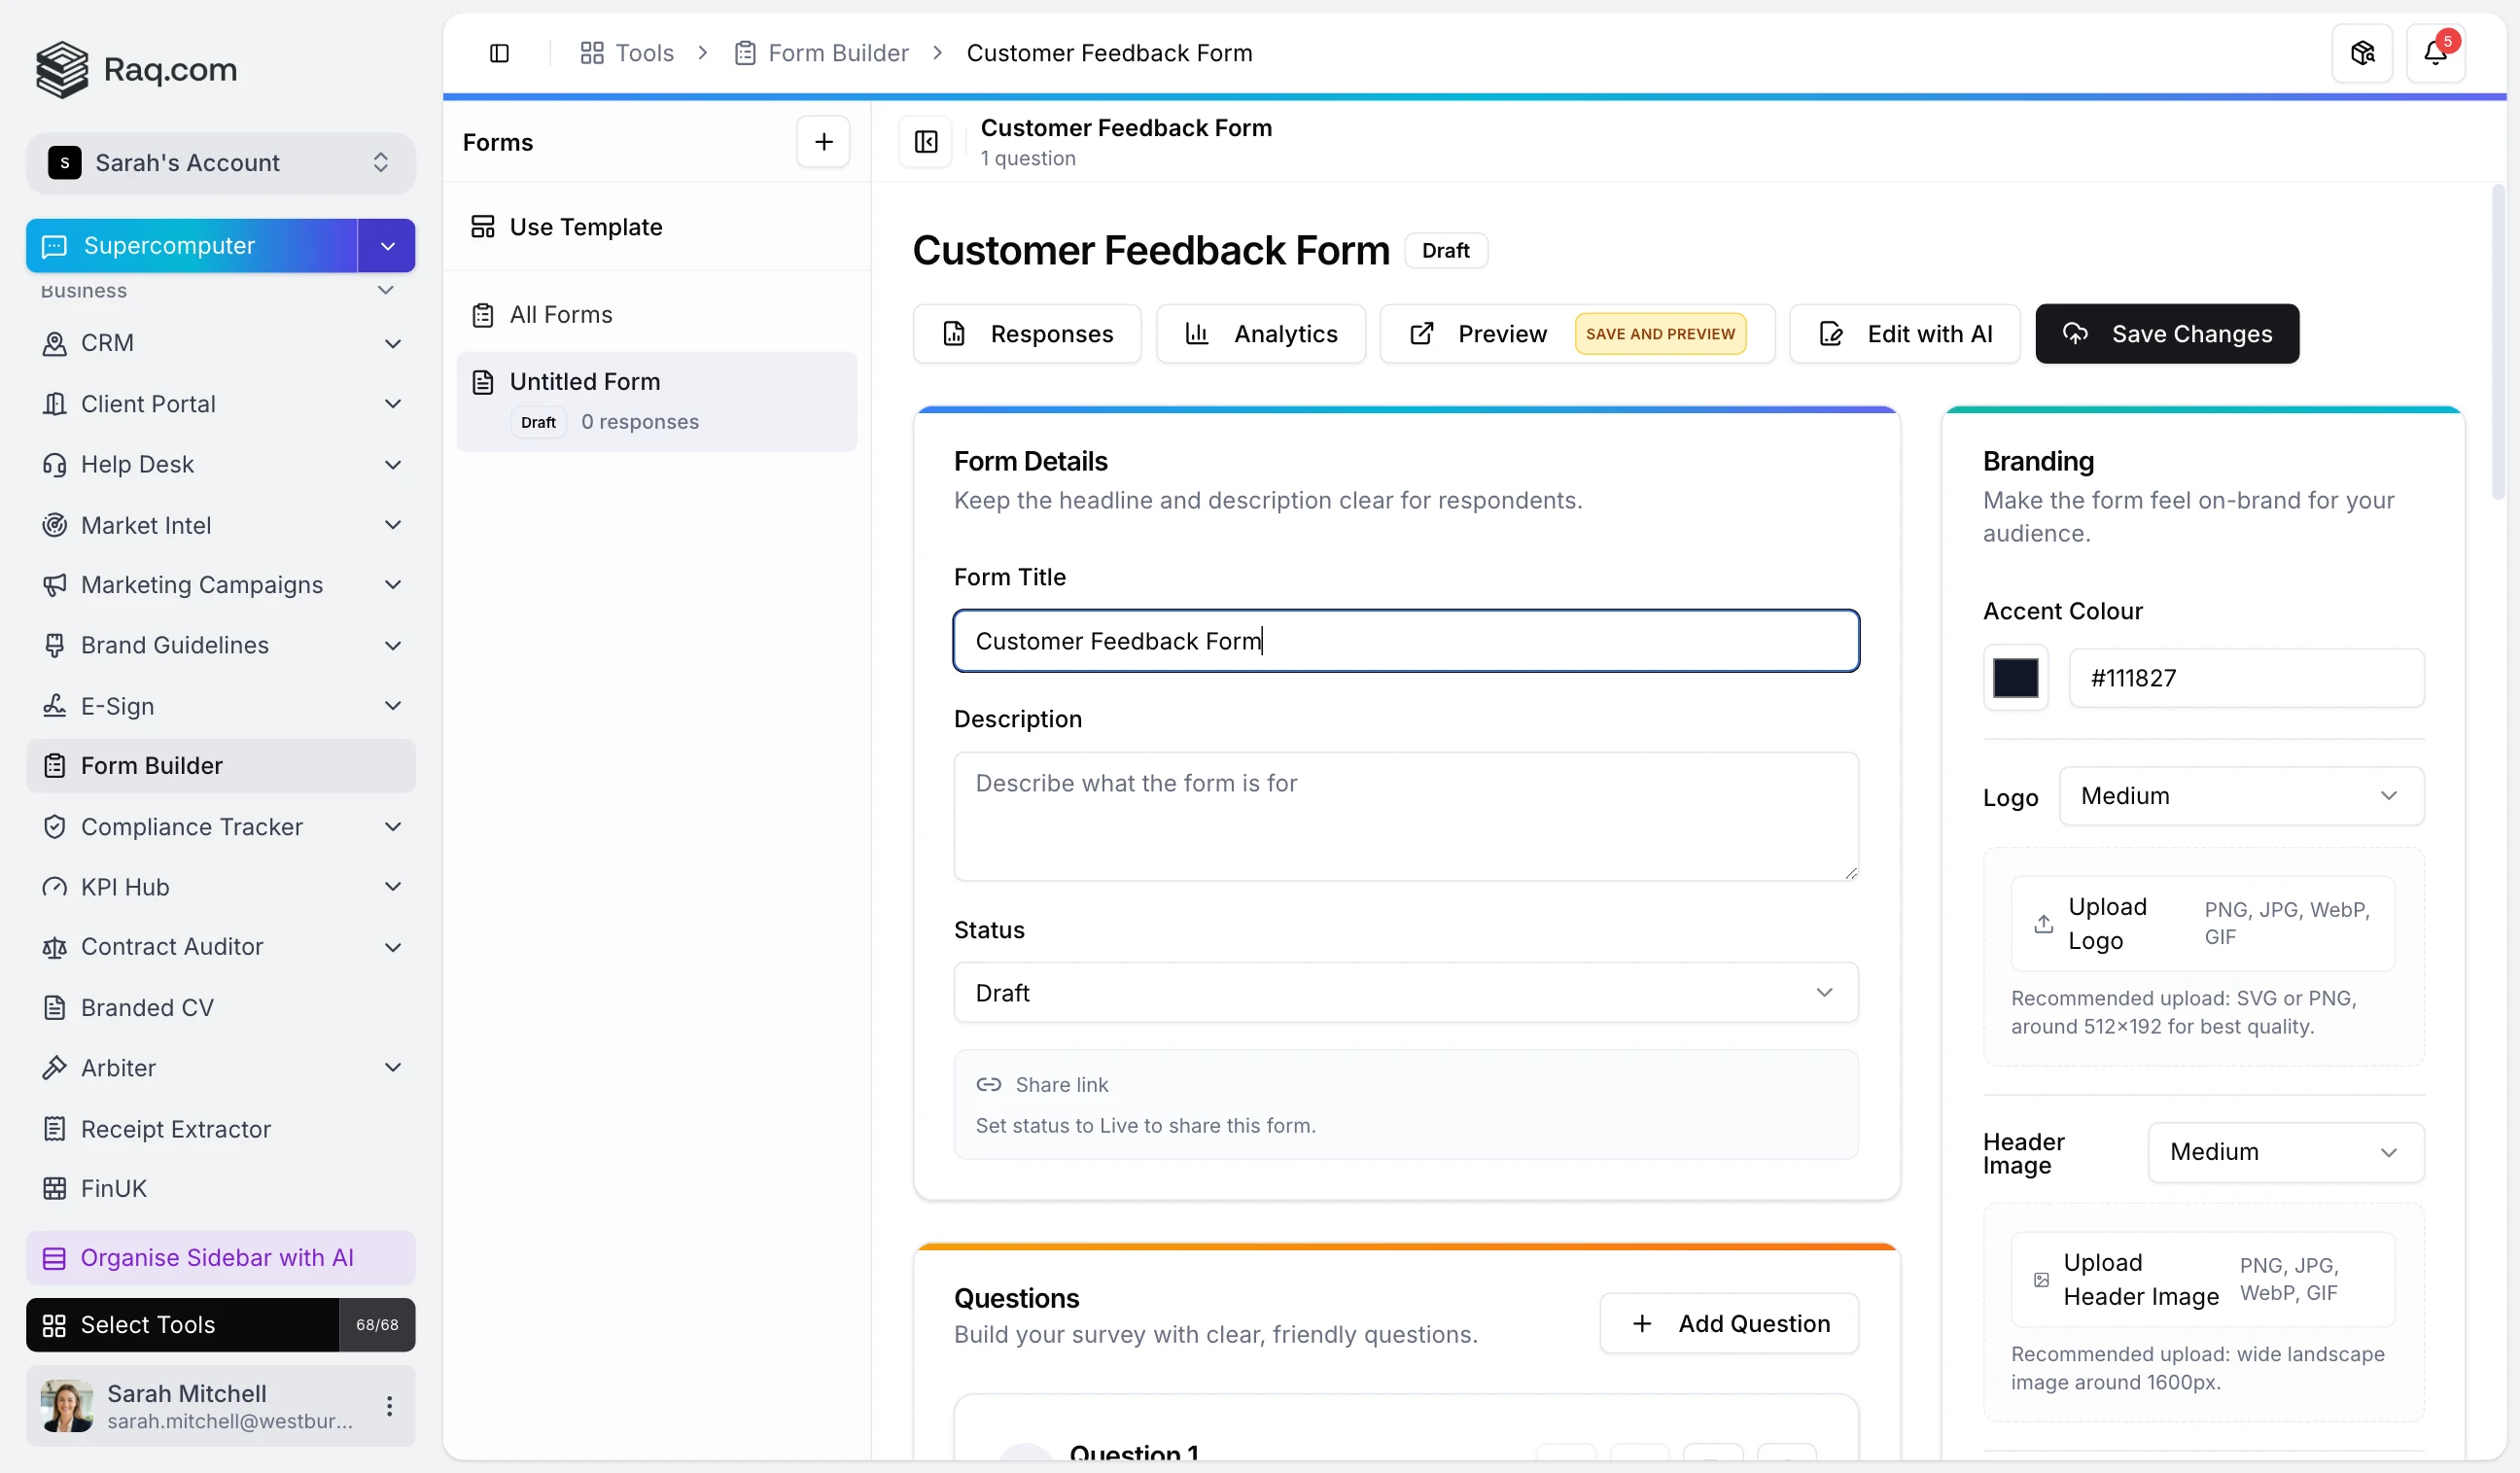The width and height of the screenshot is (2520, 1473).
Task: Click the '0 responses' text under Untitled Form
Action: (640, 422)
